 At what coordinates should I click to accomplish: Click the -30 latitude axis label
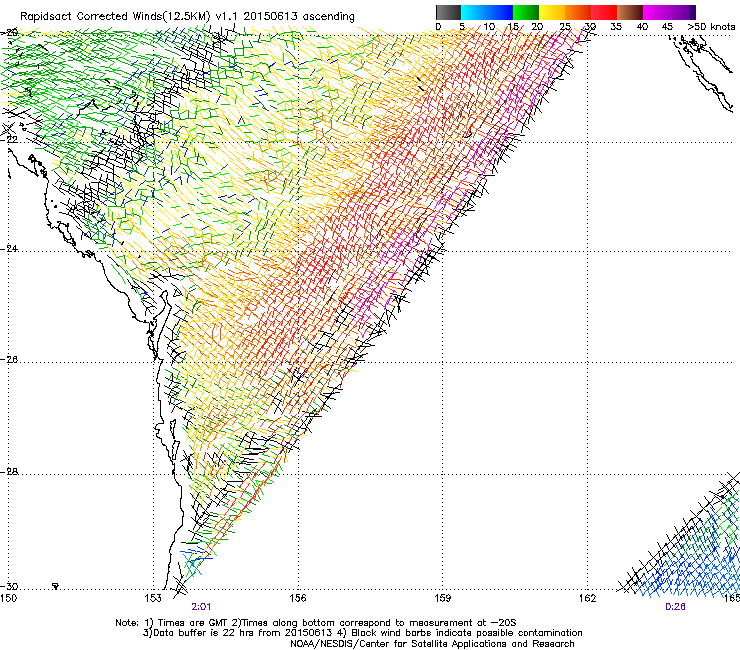click(9, 586)
